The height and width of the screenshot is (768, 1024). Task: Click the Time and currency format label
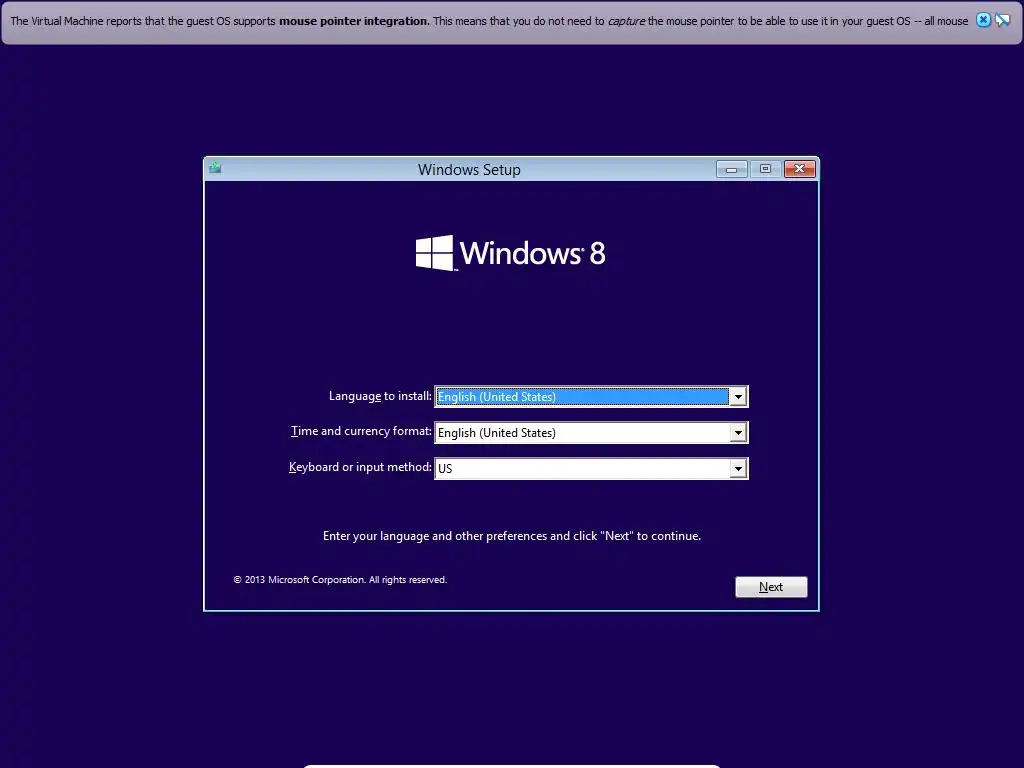click(361, 431)
